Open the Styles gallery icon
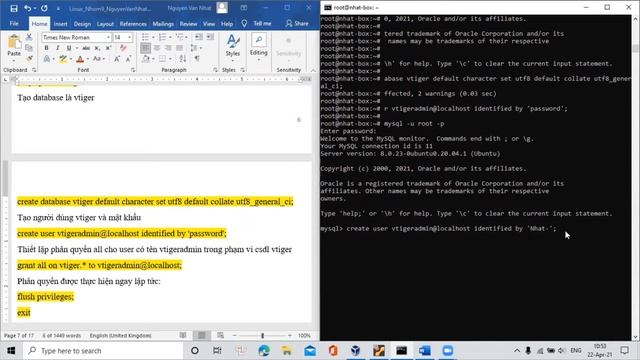This screenshot has width=640, height=360. click(x=233, y=42)
